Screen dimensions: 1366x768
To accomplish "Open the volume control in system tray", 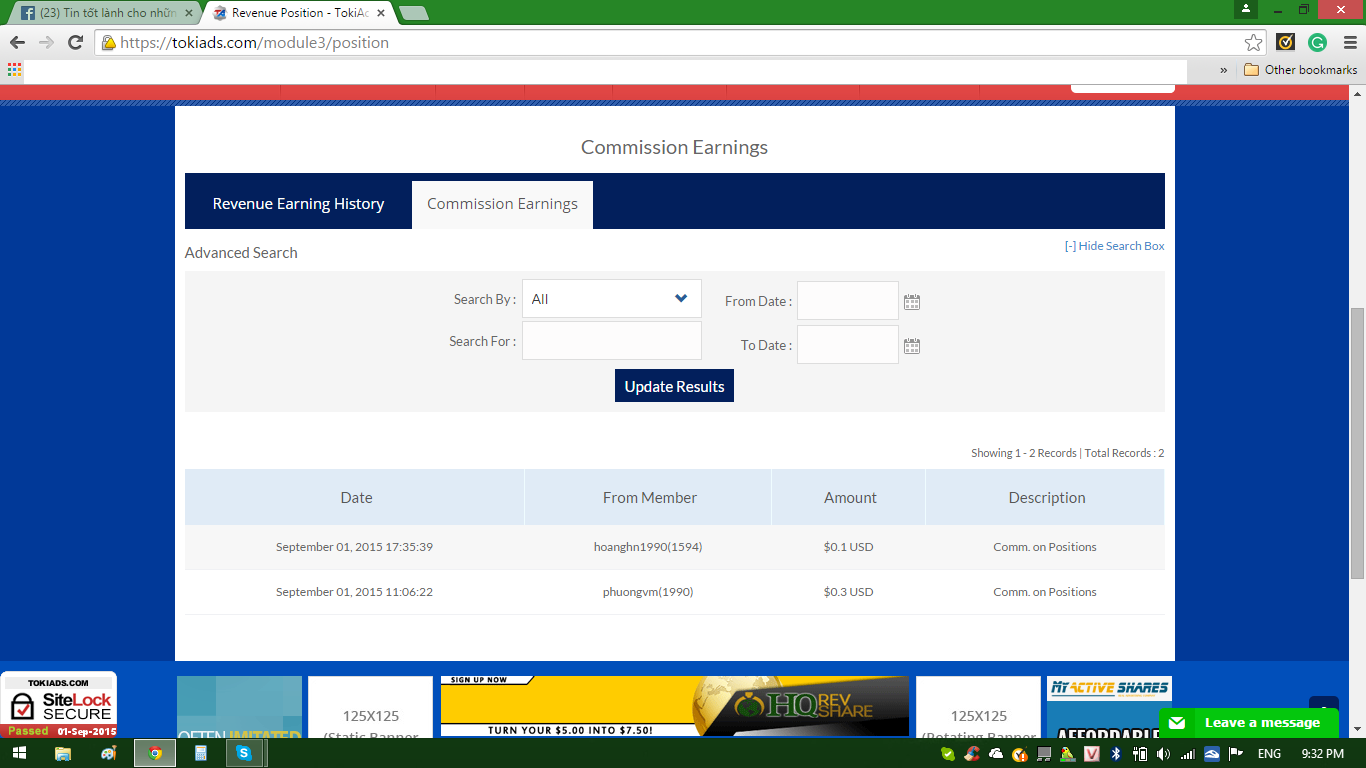I will (x=1164, y=753).
